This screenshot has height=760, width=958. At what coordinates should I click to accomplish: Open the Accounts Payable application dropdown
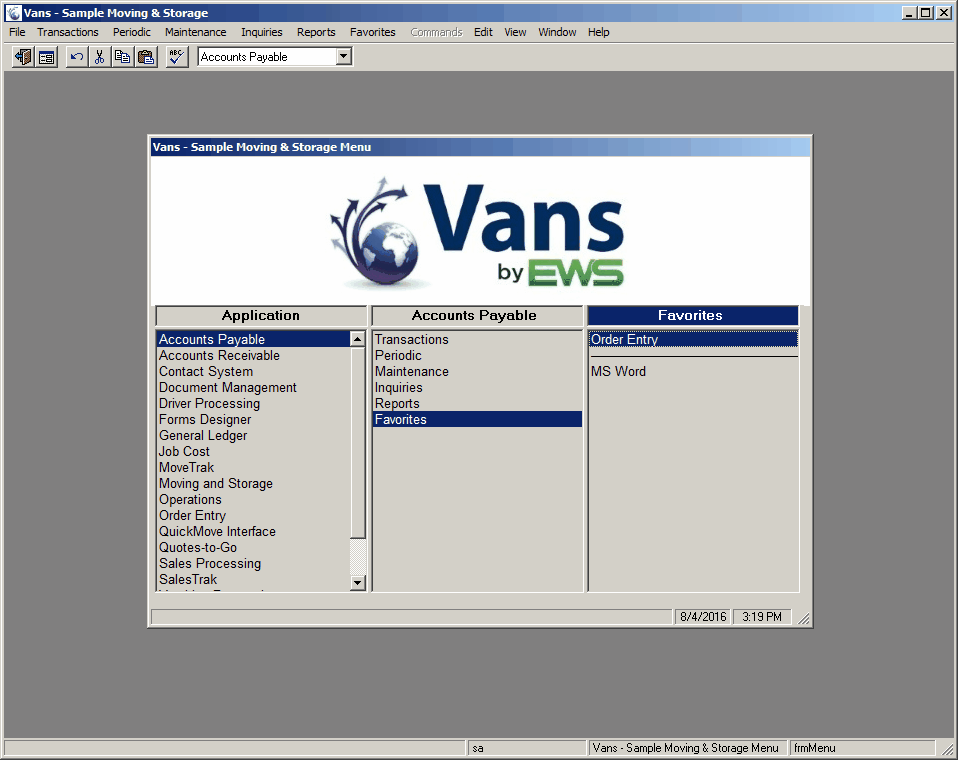coord(343,57)
